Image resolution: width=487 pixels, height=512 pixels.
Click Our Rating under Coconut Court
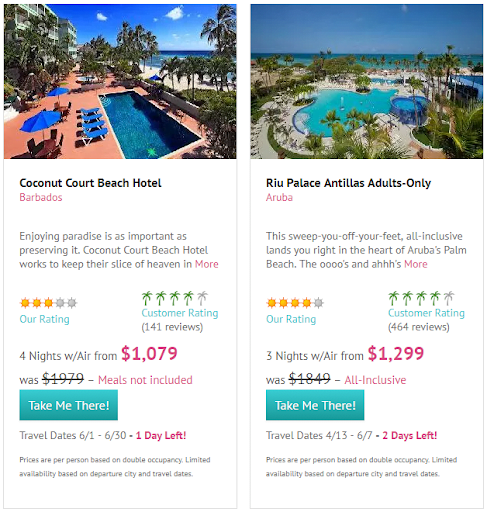click(44, 319)
